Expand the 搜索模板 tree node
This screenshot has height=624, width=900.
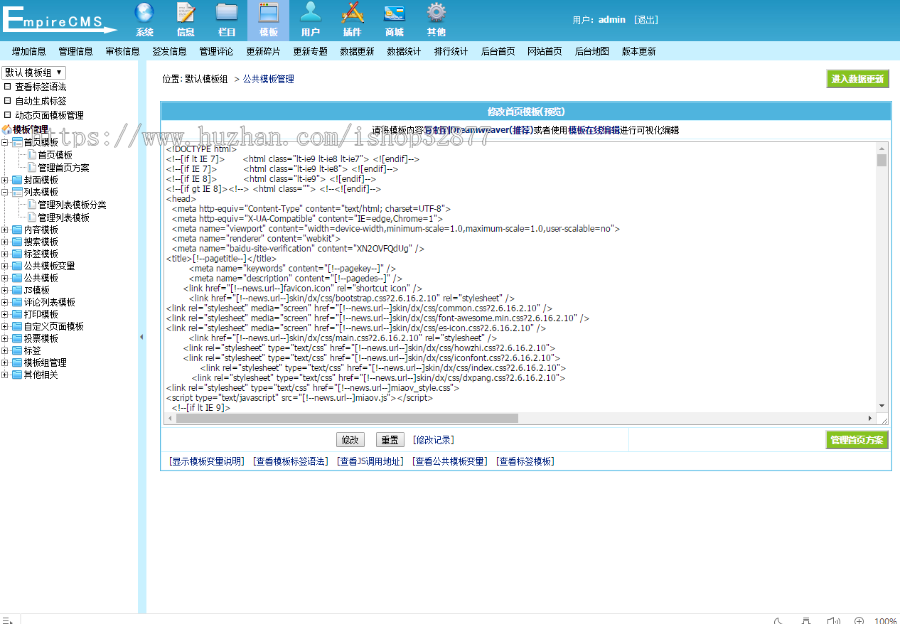(5, 242)
